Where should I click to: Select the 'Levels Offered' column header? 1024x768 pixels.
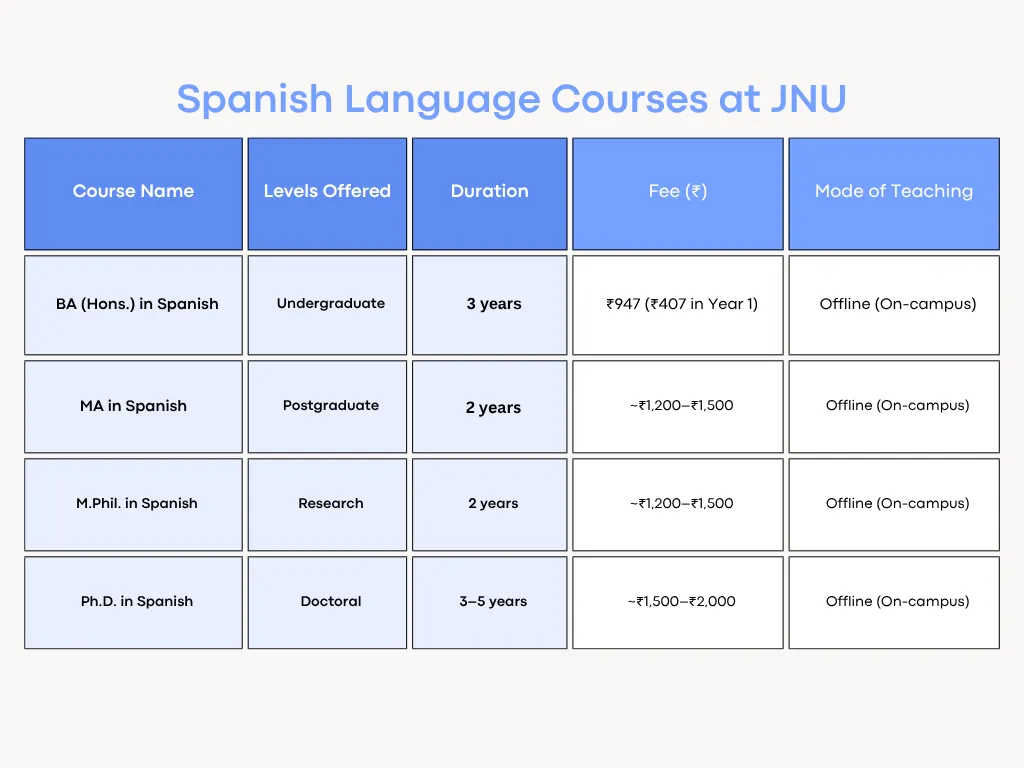[327, 192]
